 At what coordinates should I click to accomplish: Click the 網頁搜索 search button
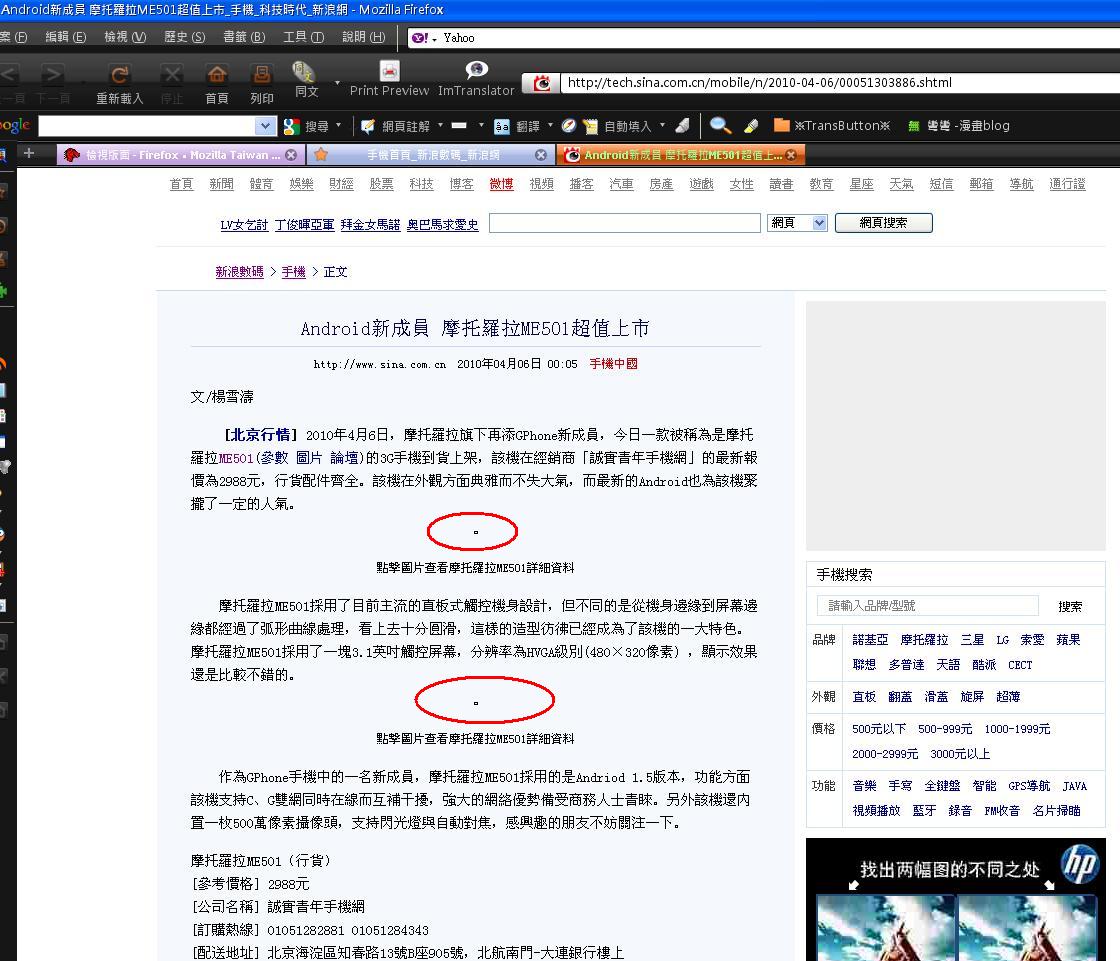coord(883,223)
